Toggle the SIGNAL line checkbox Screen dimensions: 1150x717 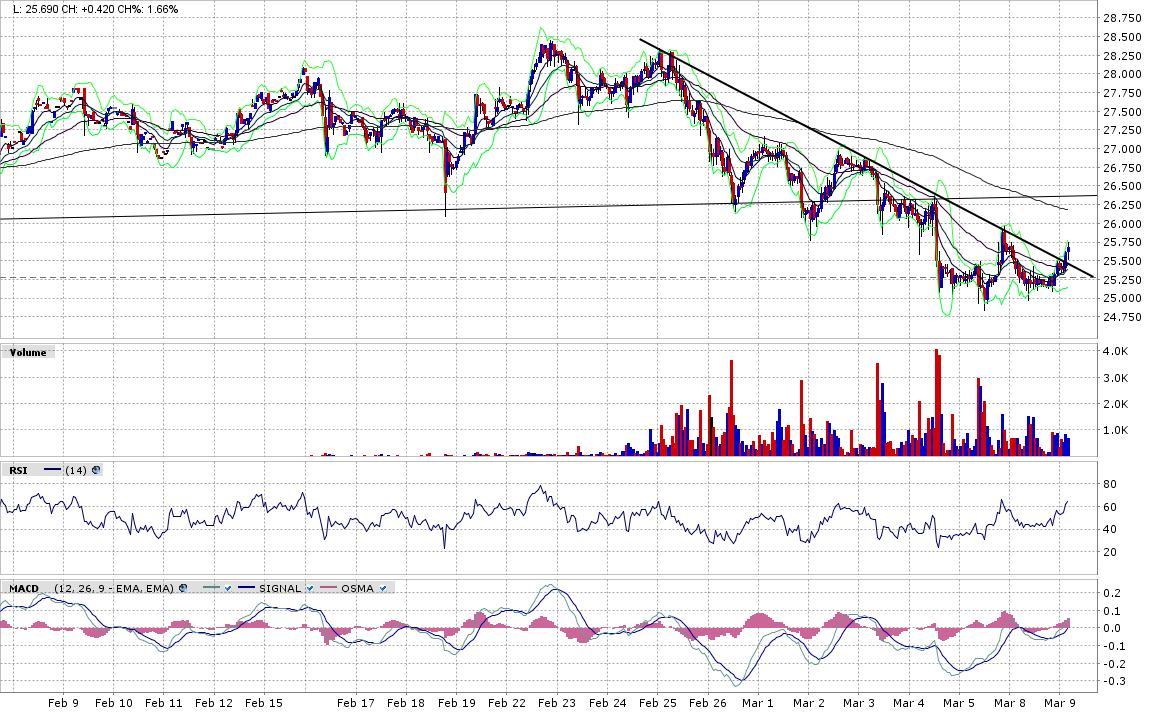click(x=310, y=588)
